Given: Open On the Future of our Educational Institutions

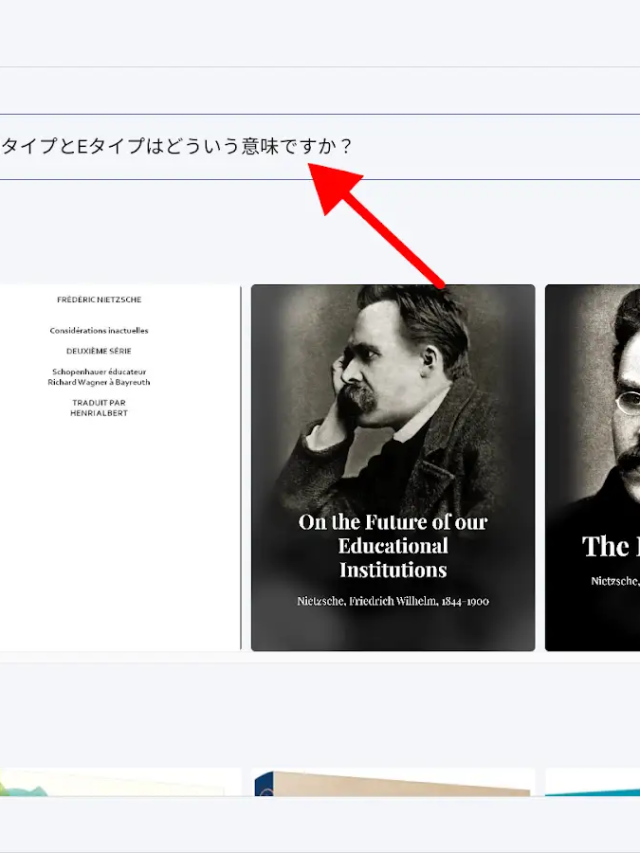Looking at the screenshot, I should [x=393, y=467].
